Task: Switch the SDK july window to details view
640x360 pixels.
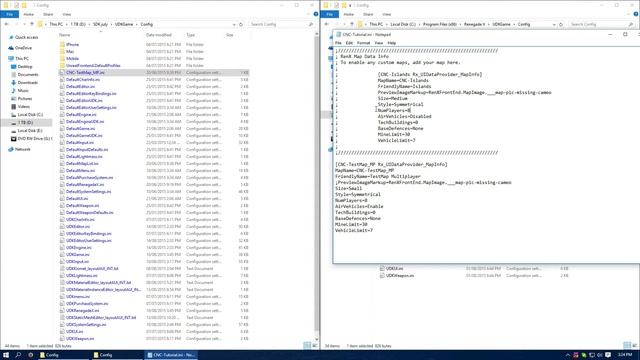Action: pos(307,345)
